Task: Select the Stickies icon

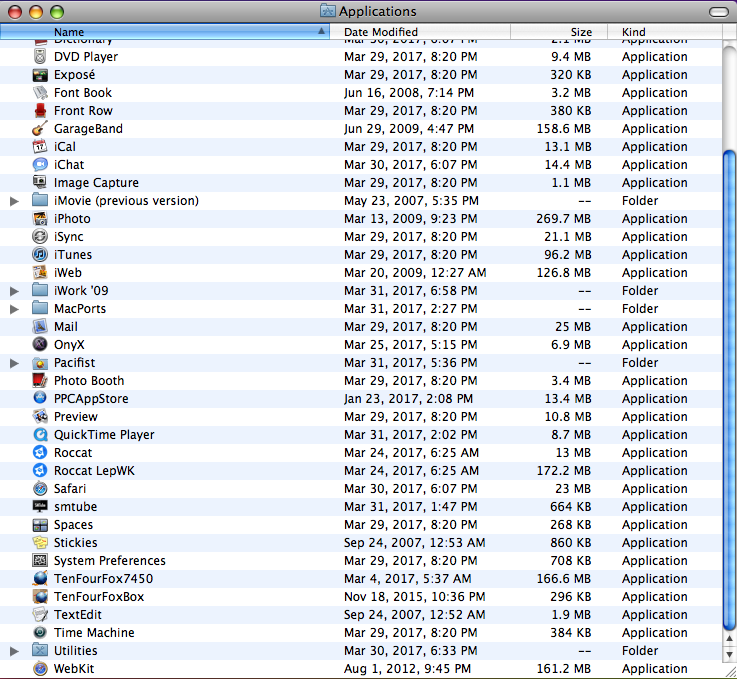Action: tap(40, 543)
